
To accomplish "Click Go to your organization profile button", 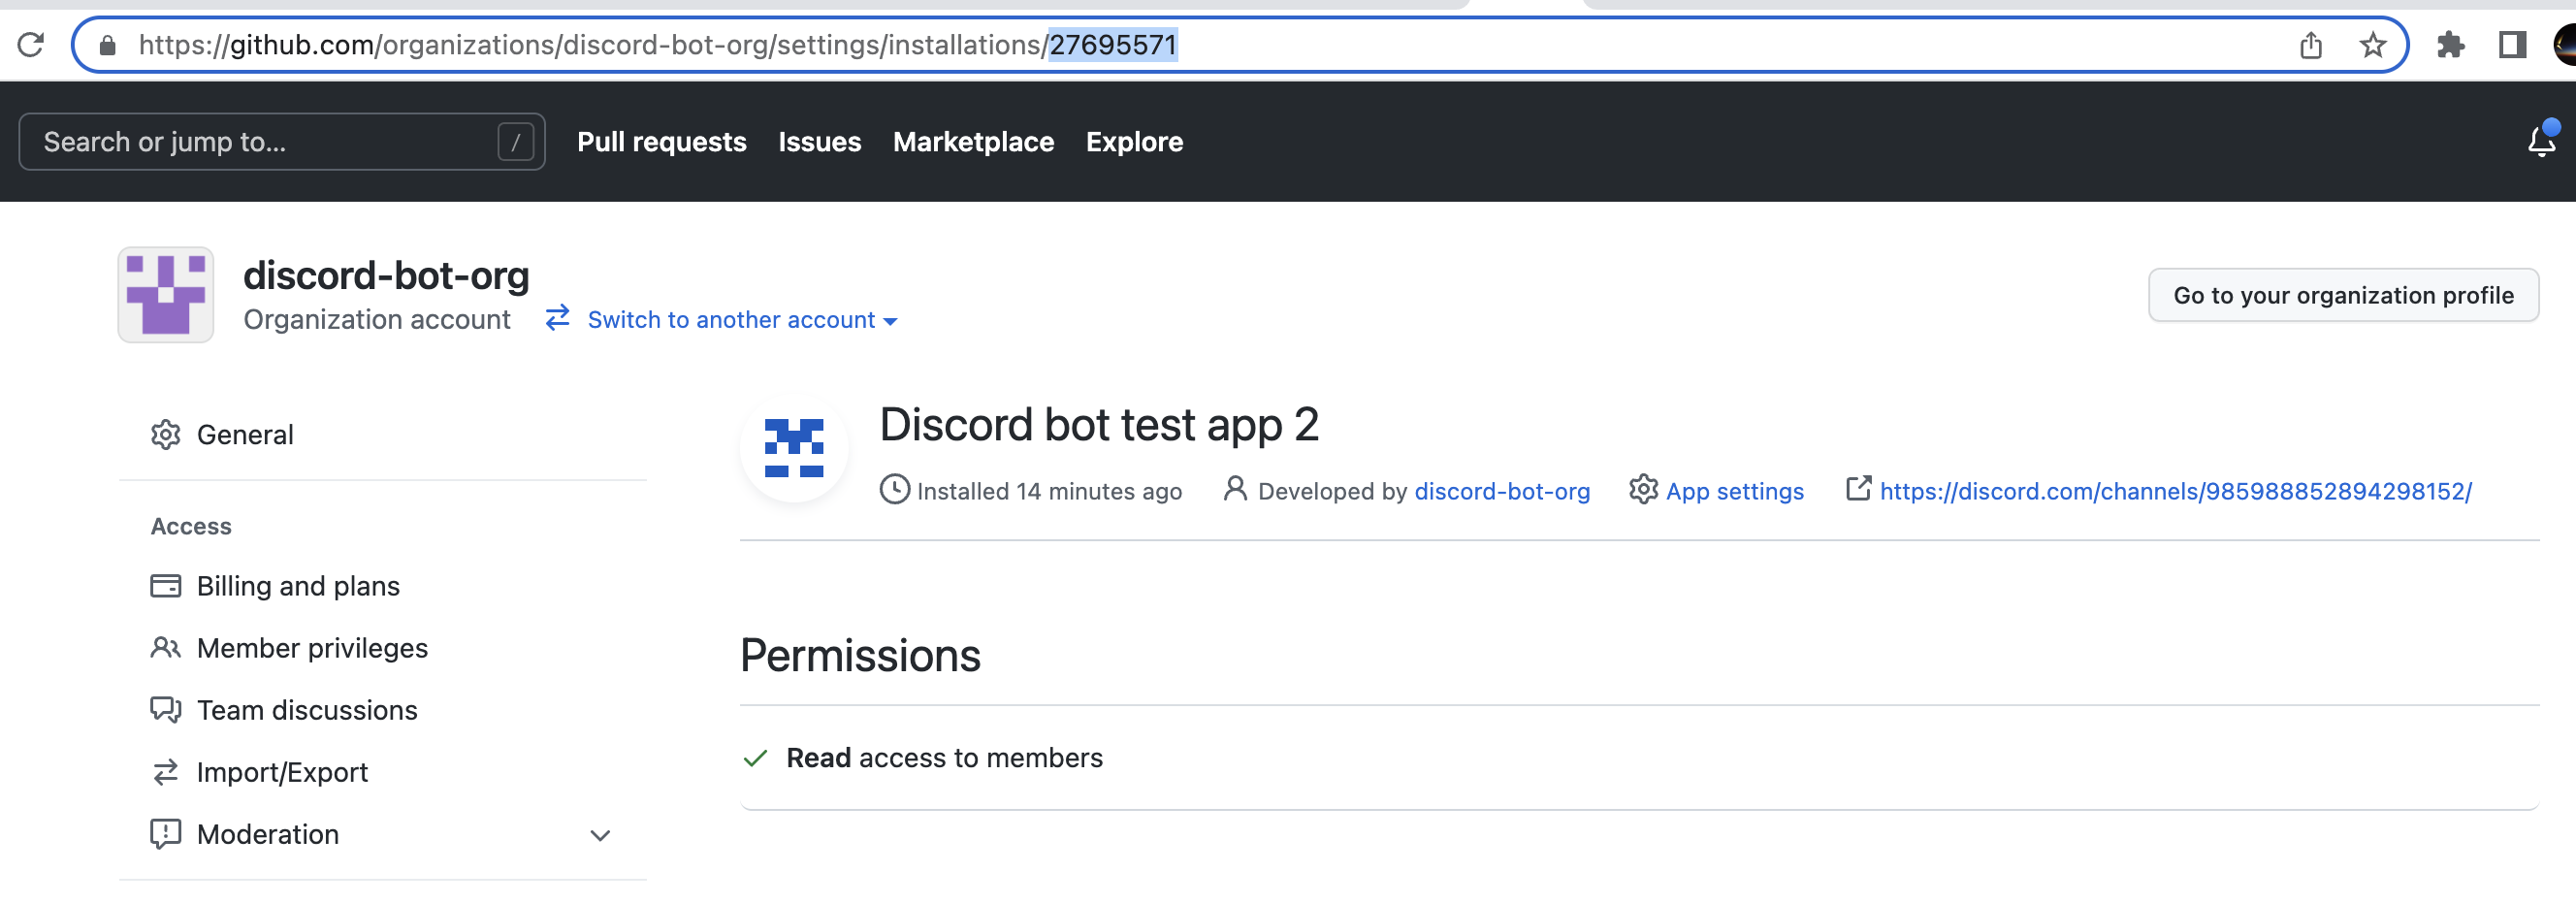I will (x=2342, y=295).
